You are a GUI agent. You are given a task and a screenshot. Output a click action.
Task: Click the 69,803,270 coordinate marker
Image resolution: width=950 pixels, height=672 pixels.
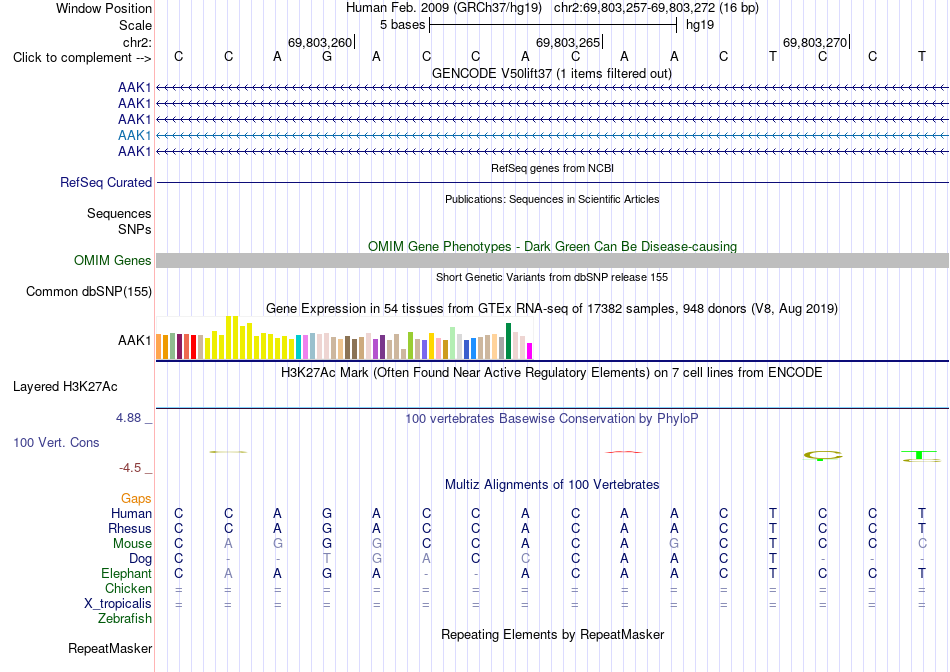point(815,42)
